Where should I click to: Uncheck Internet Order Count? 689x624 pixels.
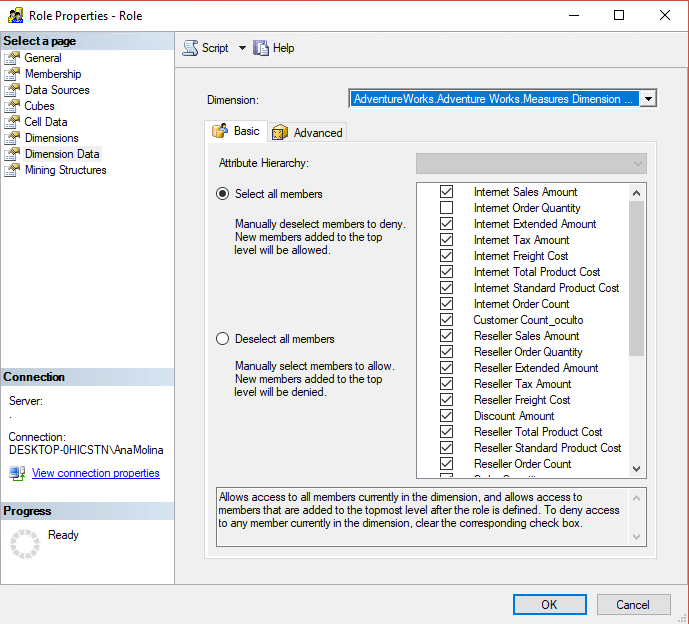[446, 304]
